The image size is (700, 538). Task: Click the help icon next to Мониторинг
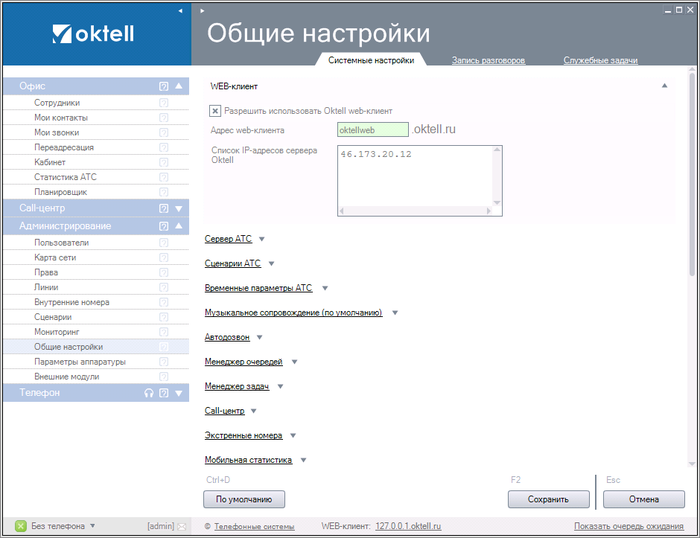point(164,331)
